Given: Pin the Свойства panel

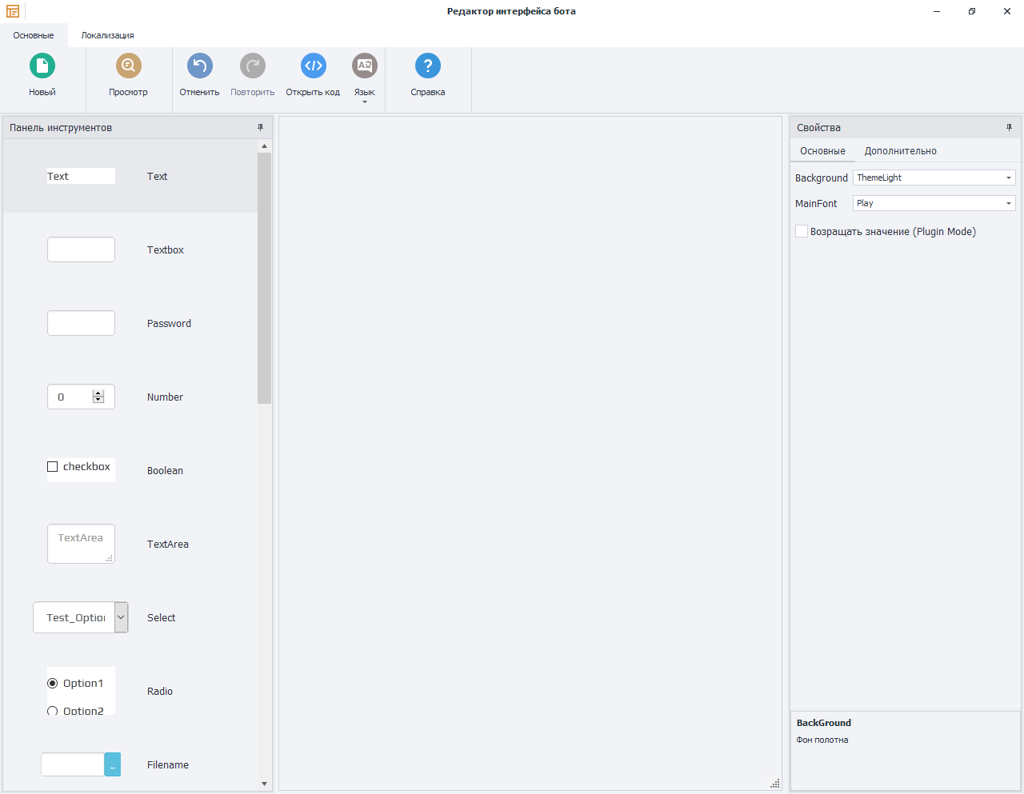Looking at the screenshot, I should [x=1009, y=127].
